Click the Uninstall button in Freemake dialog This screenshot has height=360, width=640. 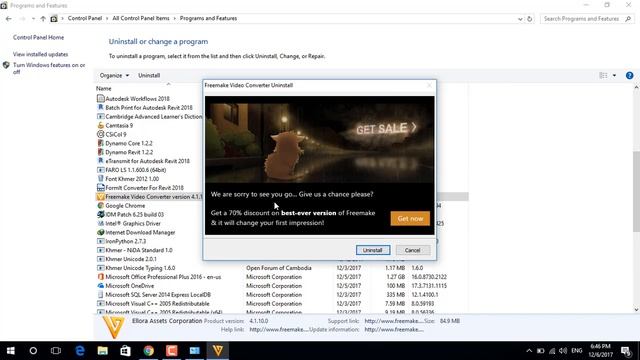coord(373,250)
